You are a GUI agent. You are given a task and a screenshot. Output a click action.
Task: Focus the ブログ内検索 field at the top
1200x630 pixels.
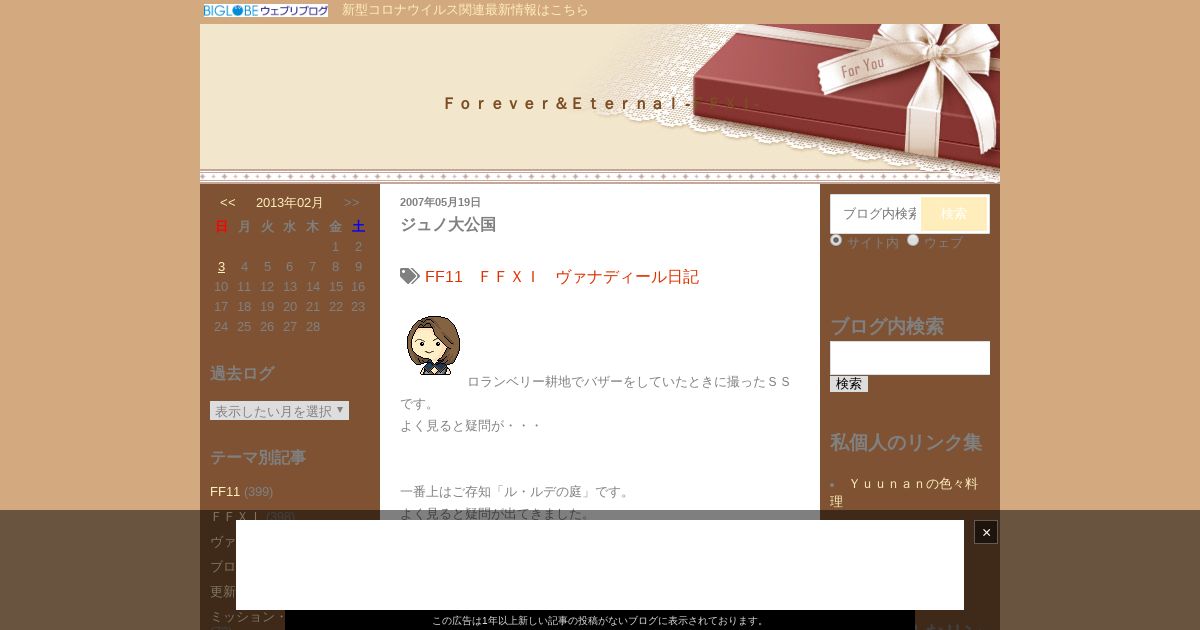(x=875, y=214)
